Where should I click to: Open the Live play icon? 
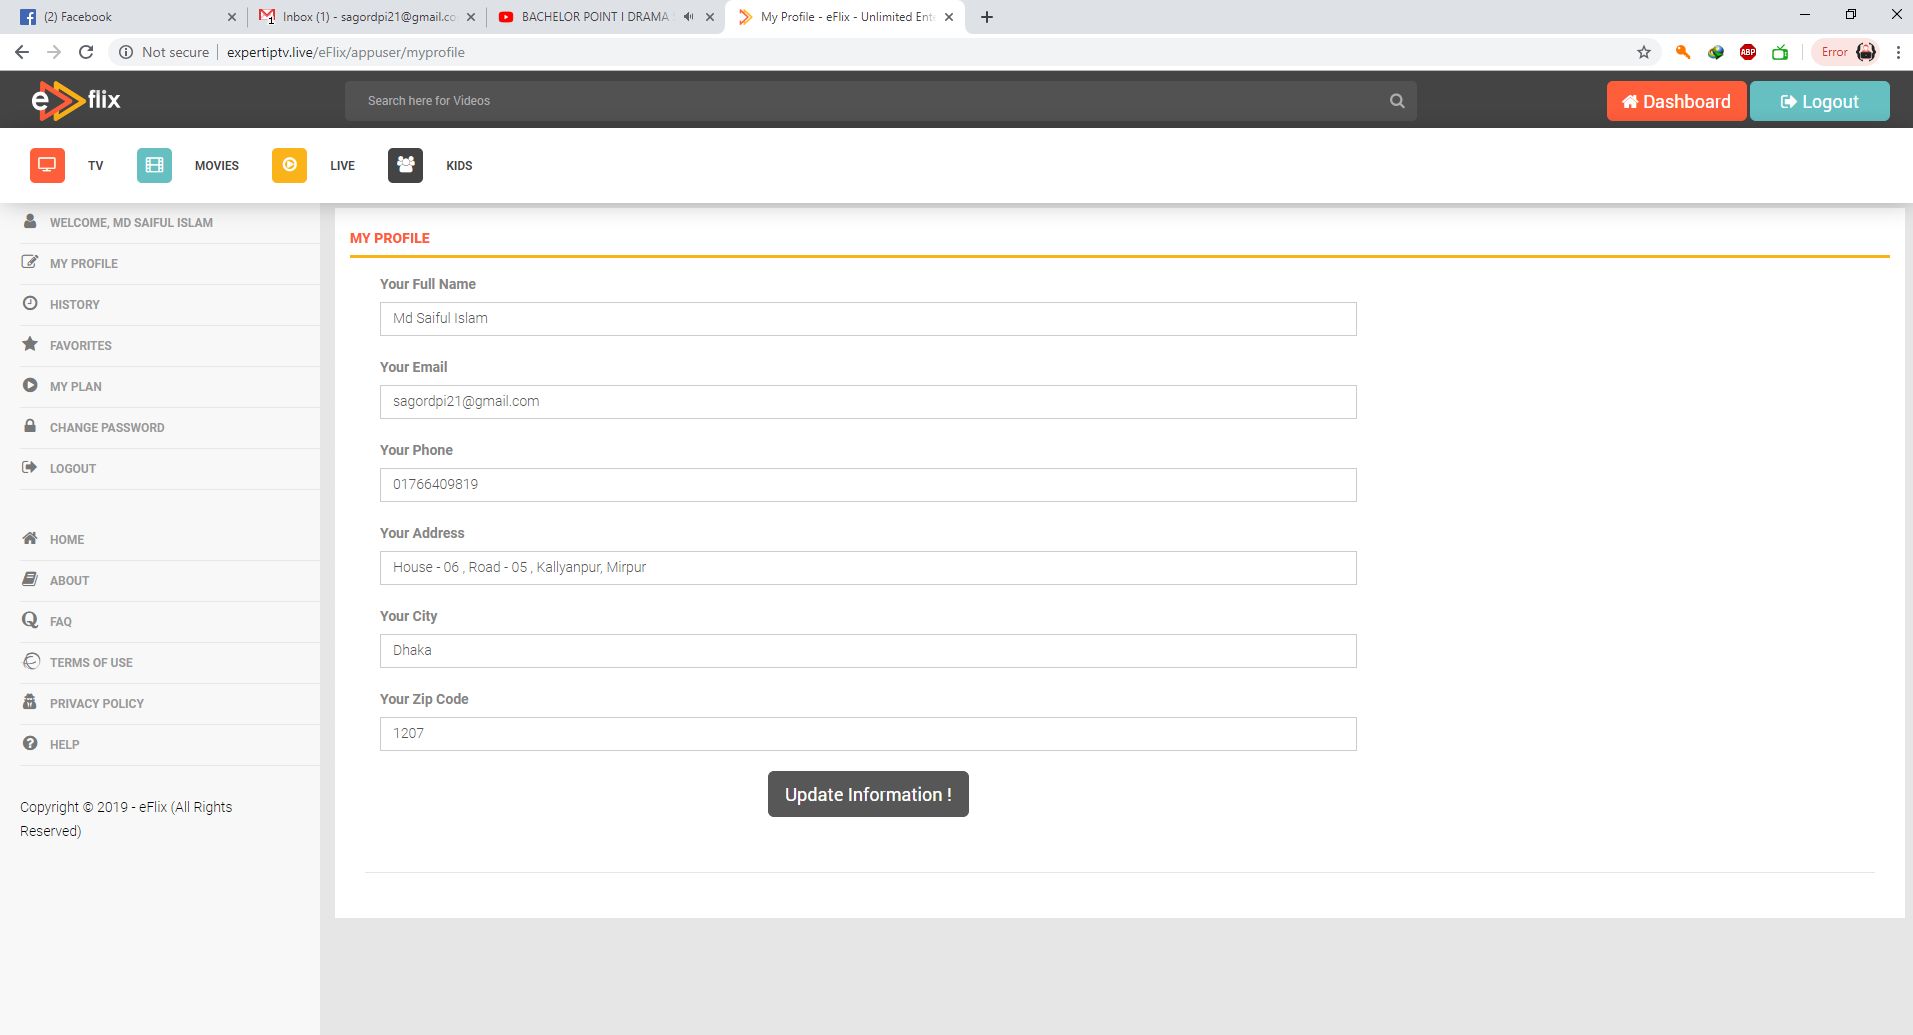[x=289, y=165]
